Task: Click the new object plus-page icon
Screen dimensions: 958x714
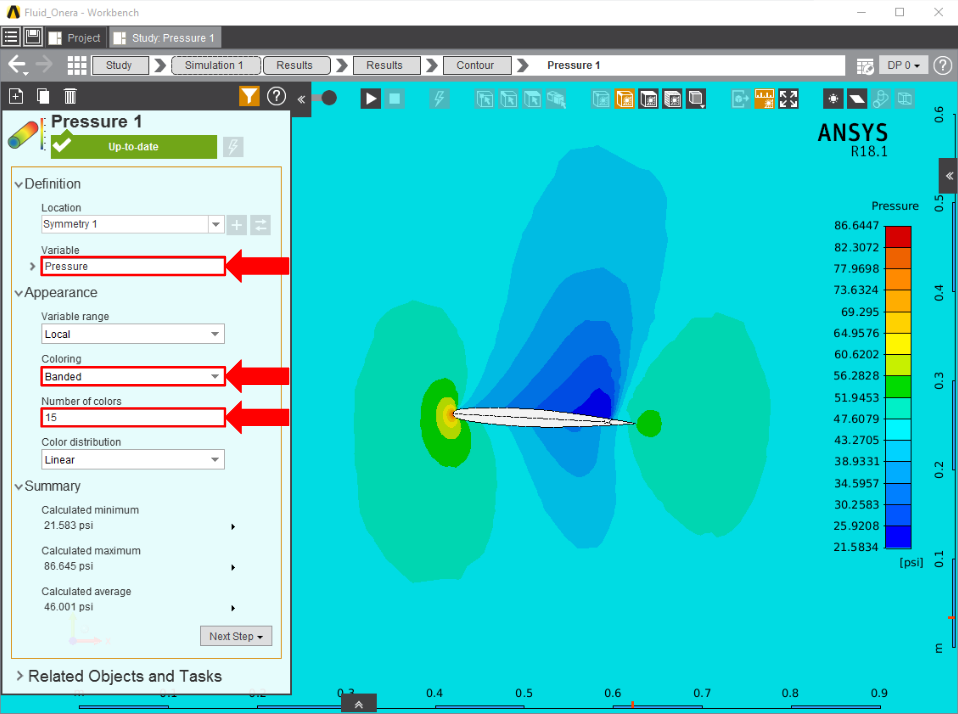Action: [x=16, y=96]
